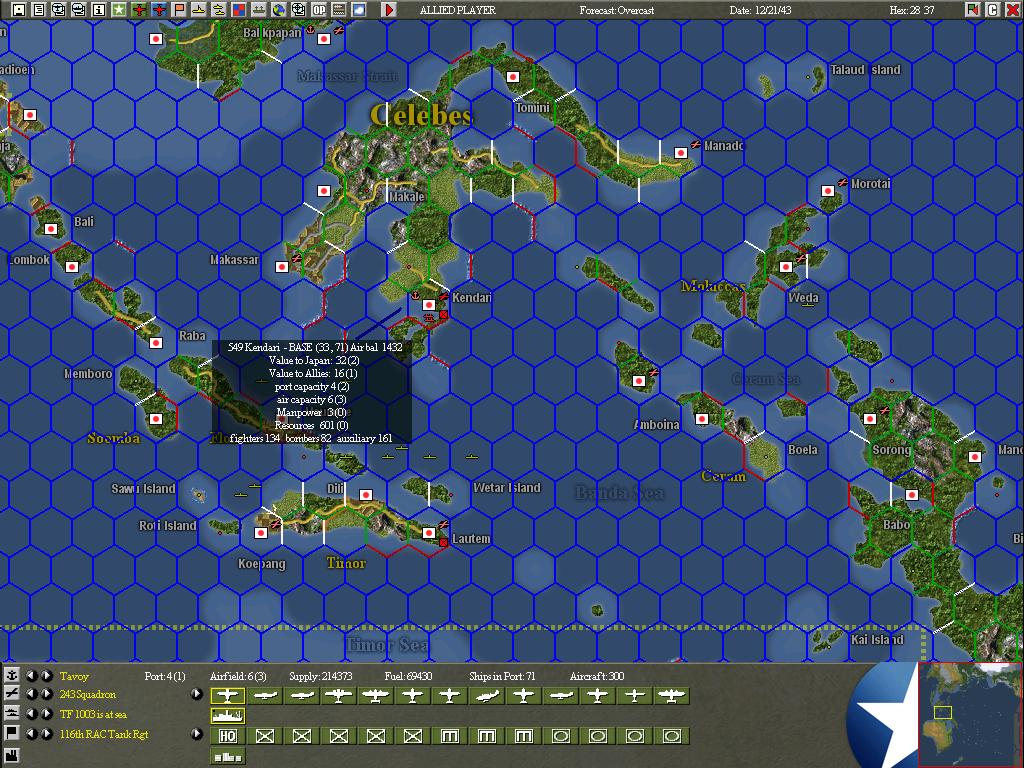Click the double yellow ships toolbar icon

(219, 9)
